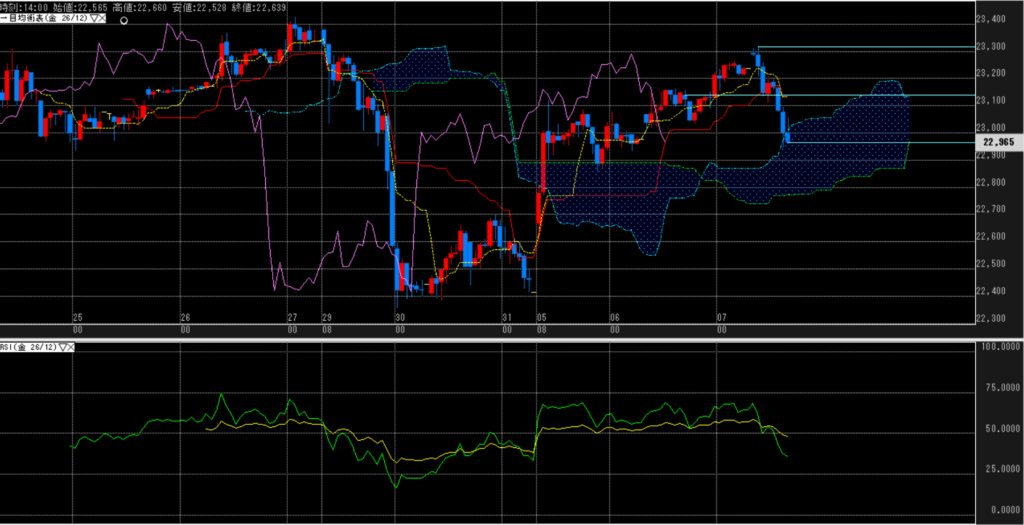1024x525 pixels.
Task: Click the 23,400 label on the price axis
Action: [994, 19]
